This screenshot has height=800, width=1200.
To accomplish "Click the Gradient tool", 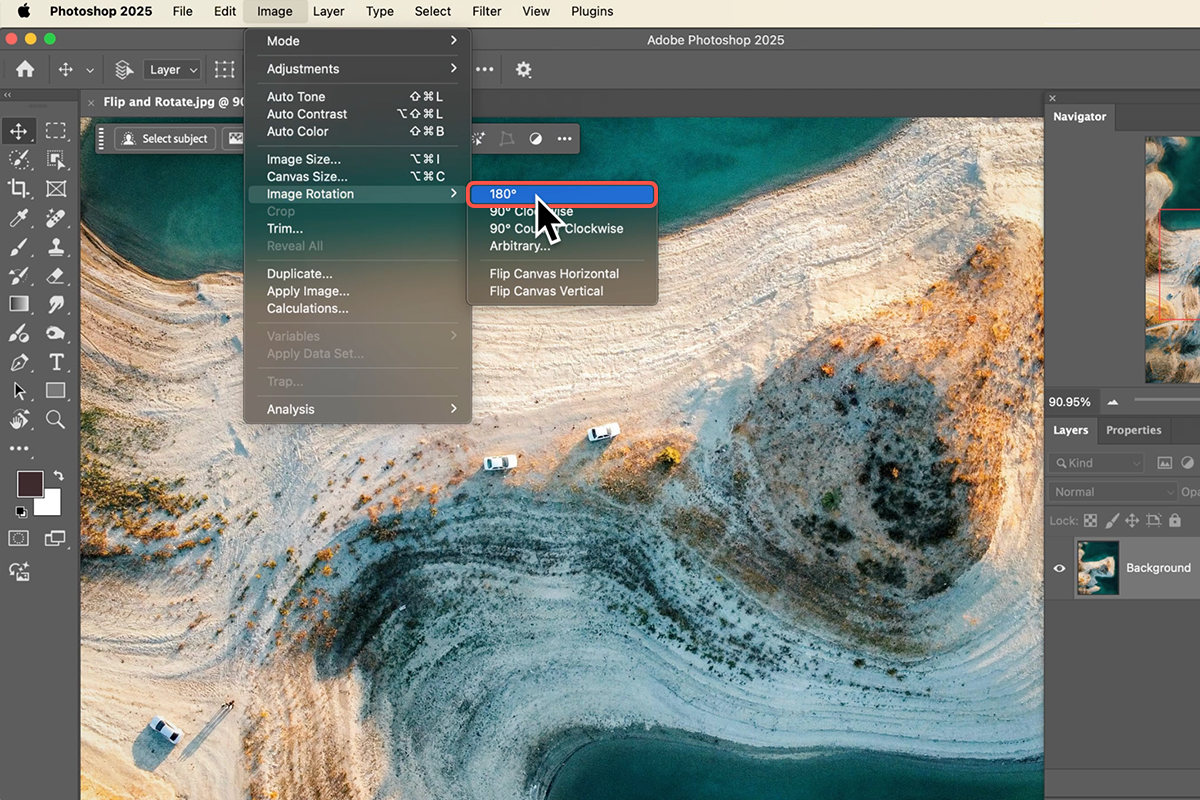I will pos(19,304).
